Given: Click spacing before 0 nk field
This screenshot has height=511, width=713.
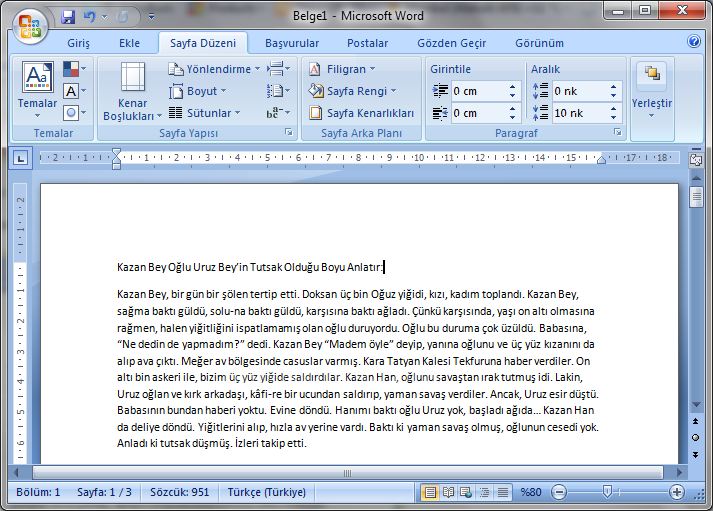Looking at the screenshot, I should coord(579,91).
